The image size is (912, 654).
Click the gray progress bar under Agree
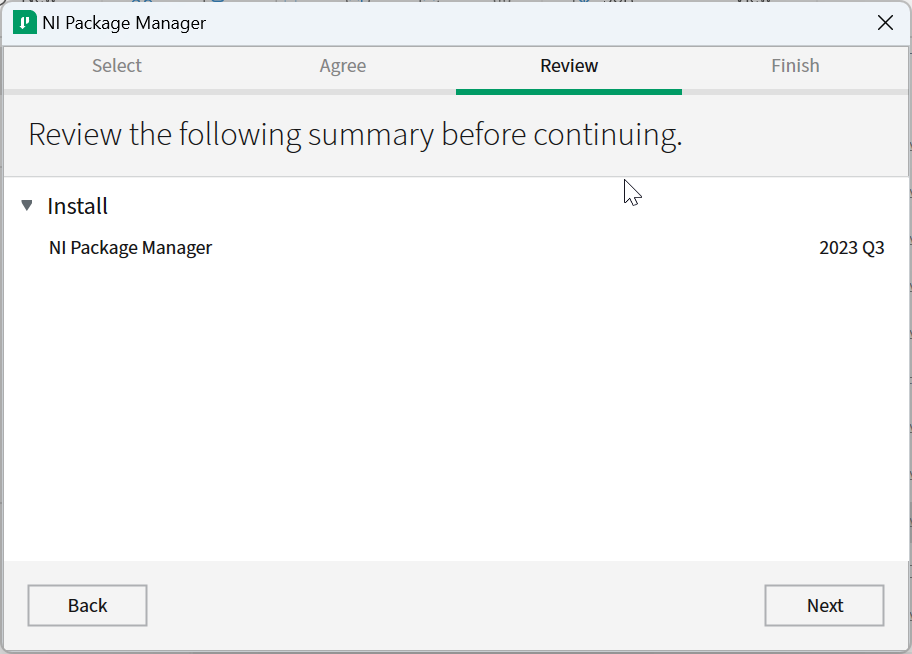pyautogui.click(x=343, y=92)
